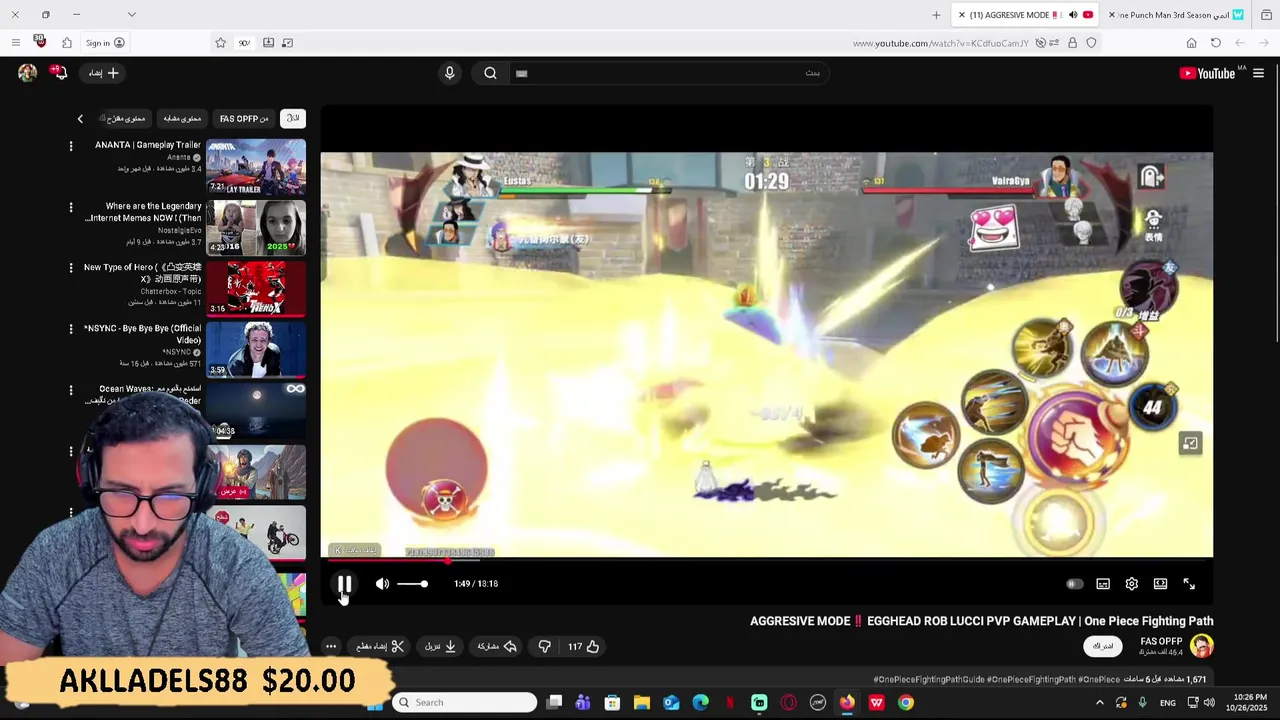Screen dimensions: 1280x720
Task: Mute the AGGRESIVE MODE tab via speaker icon
Action: point(1073,15)
